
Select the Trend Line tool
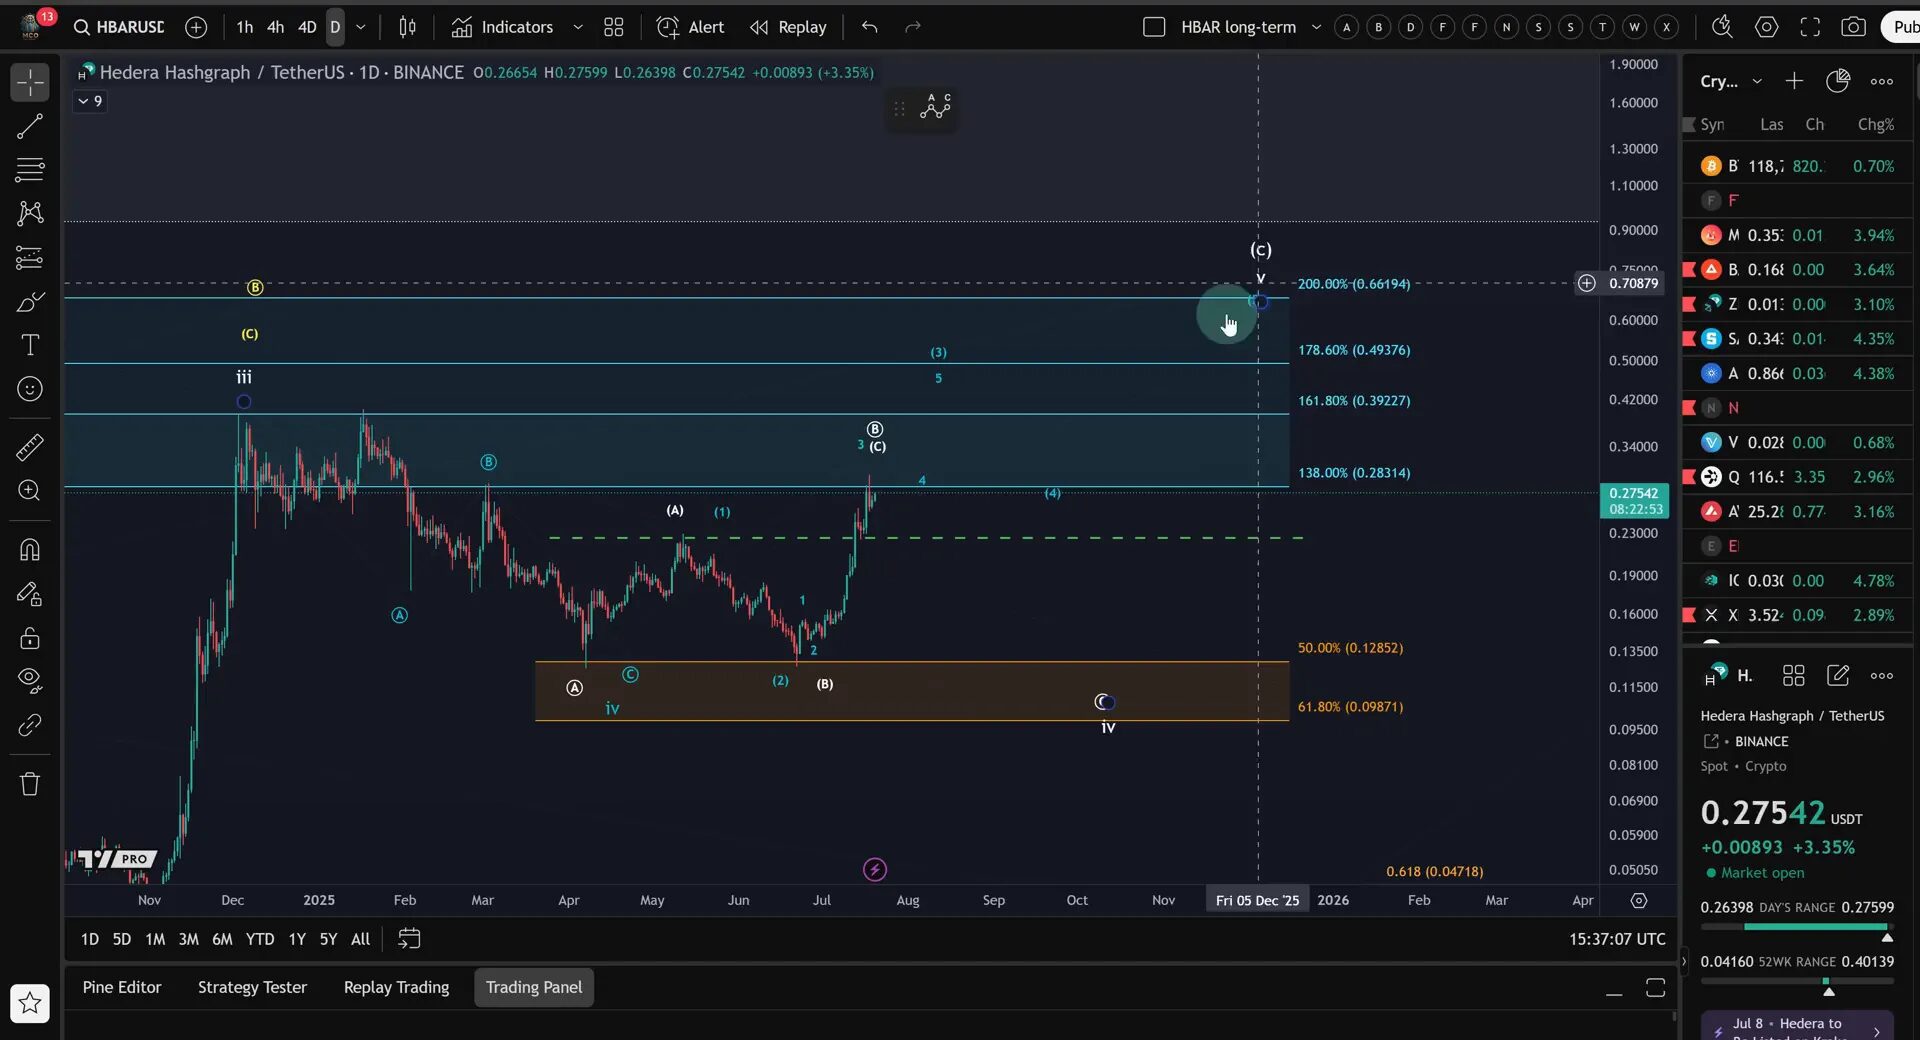tap(30, 126)
